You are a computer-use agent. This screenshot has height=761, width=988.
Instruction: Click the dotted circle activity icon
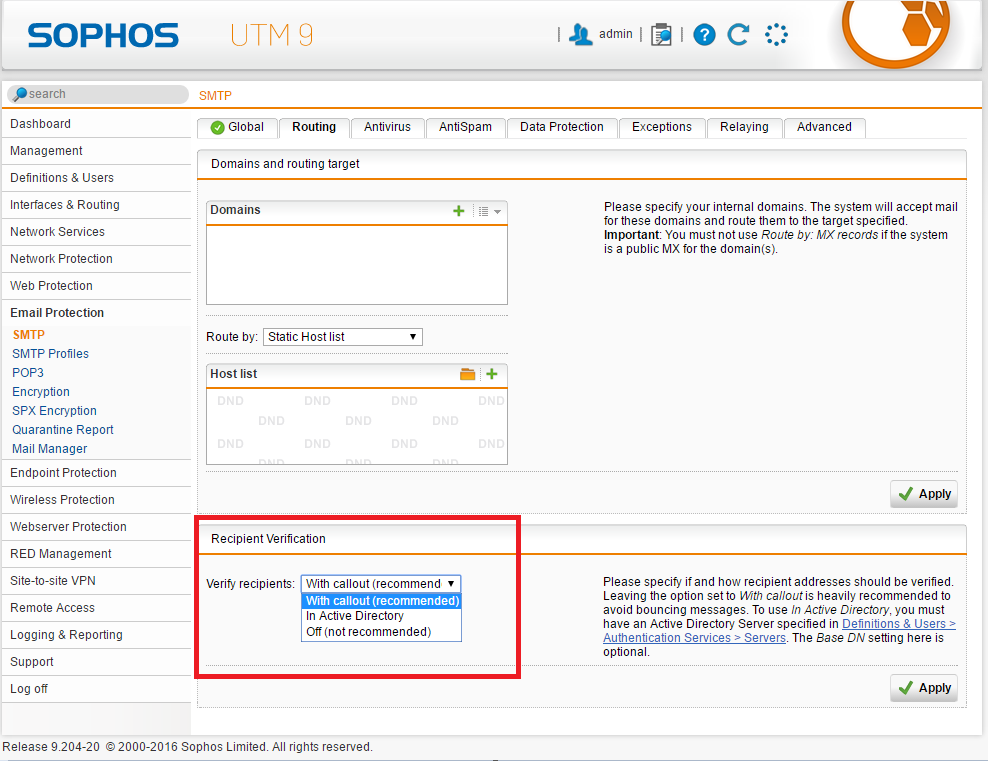click(776, 35)
